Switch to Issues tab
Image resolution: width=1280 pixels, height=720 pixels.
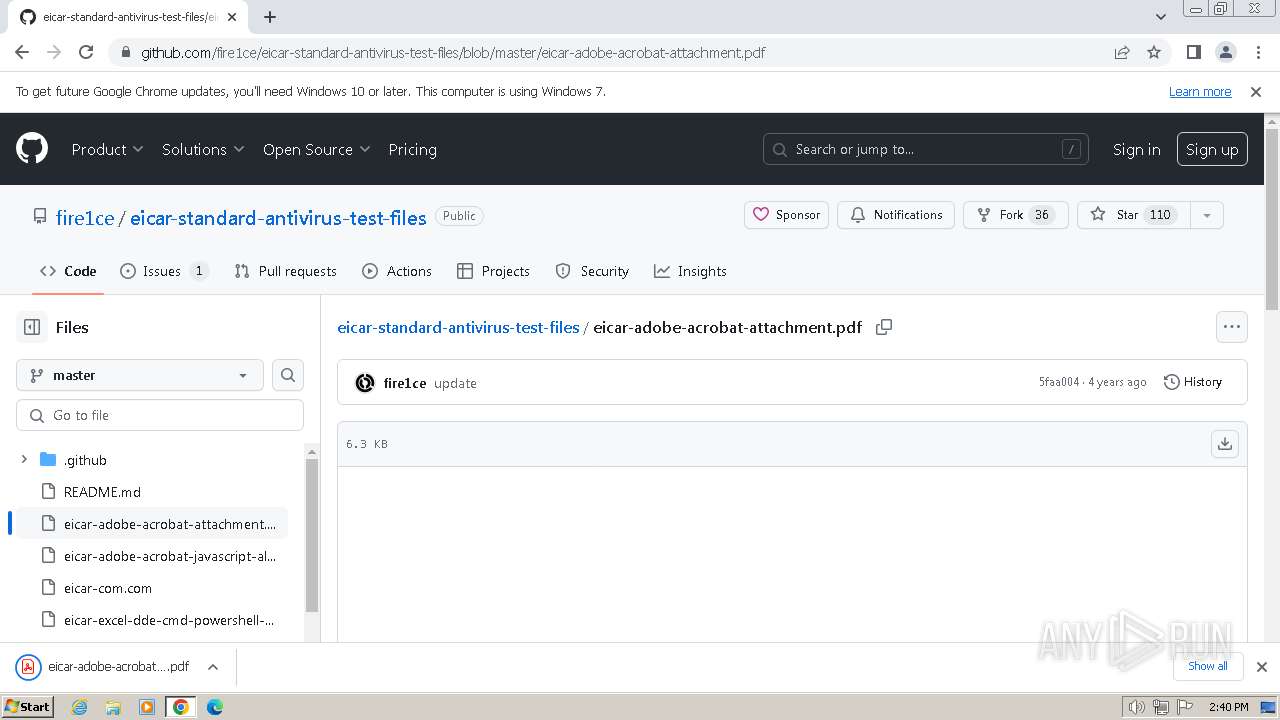[x=164, y=271]
